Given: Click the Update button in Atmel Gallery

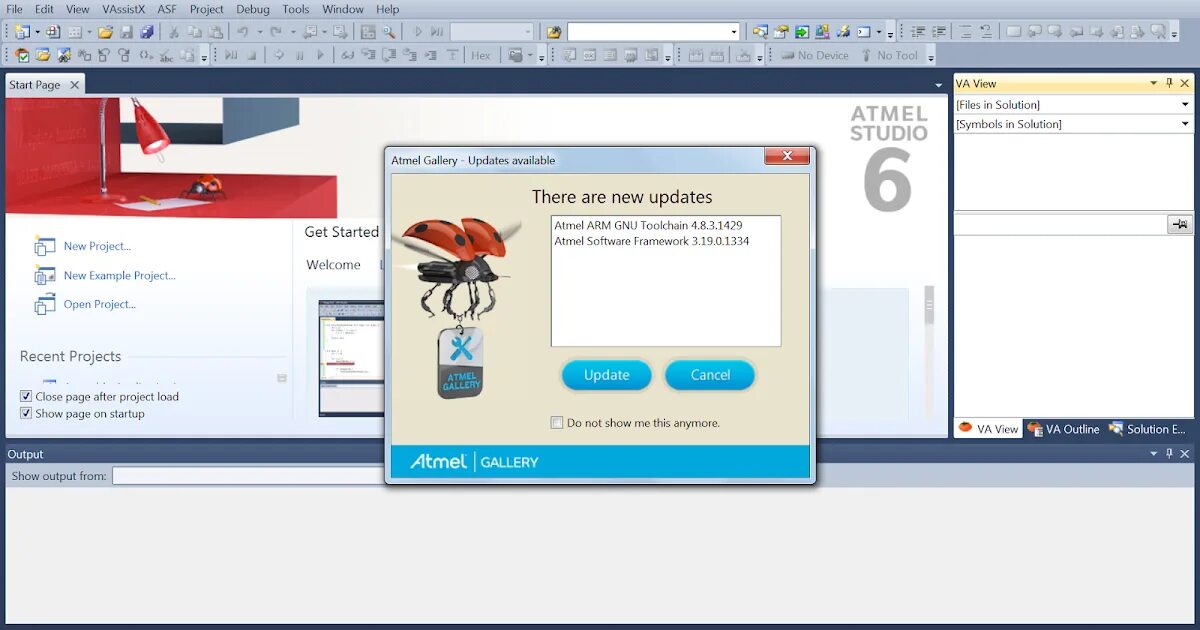Looking at the screenshot, I should point(607,375).
